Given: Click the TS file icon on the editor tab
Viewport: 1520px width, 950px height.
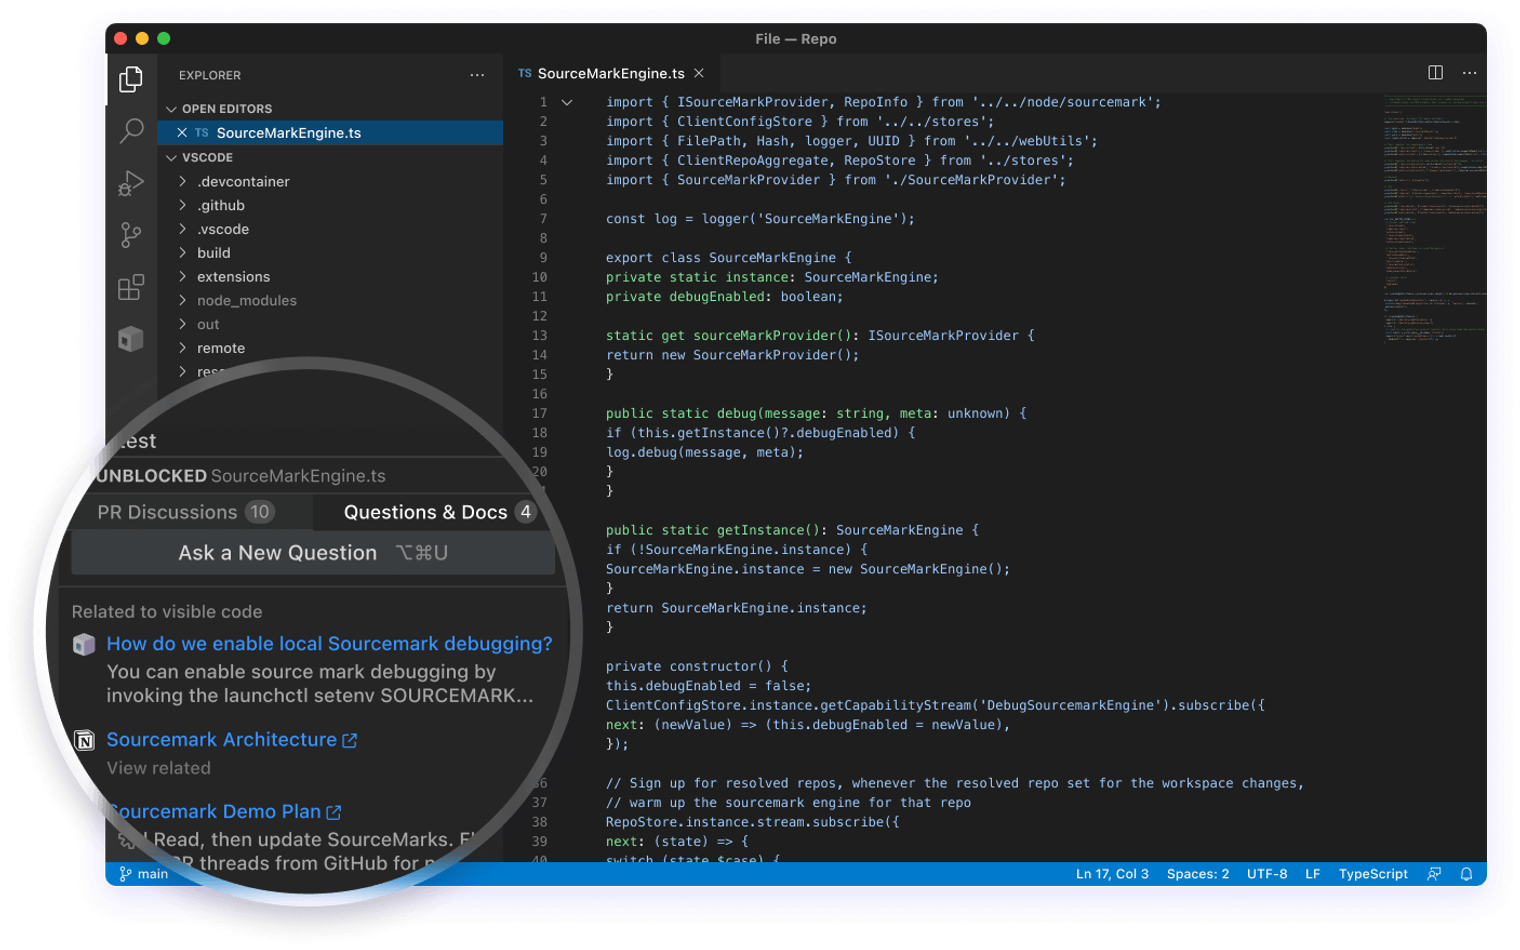Looking at the screenshot, I should pos(524,73).
